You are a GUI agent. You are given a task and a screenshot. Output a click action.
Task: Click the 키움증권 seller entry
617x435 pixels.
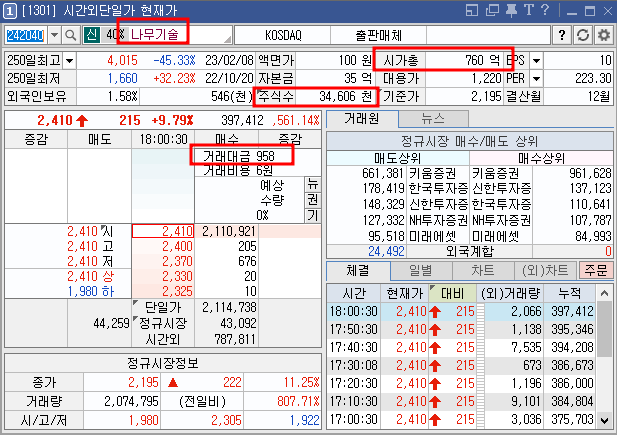(433, 173)
